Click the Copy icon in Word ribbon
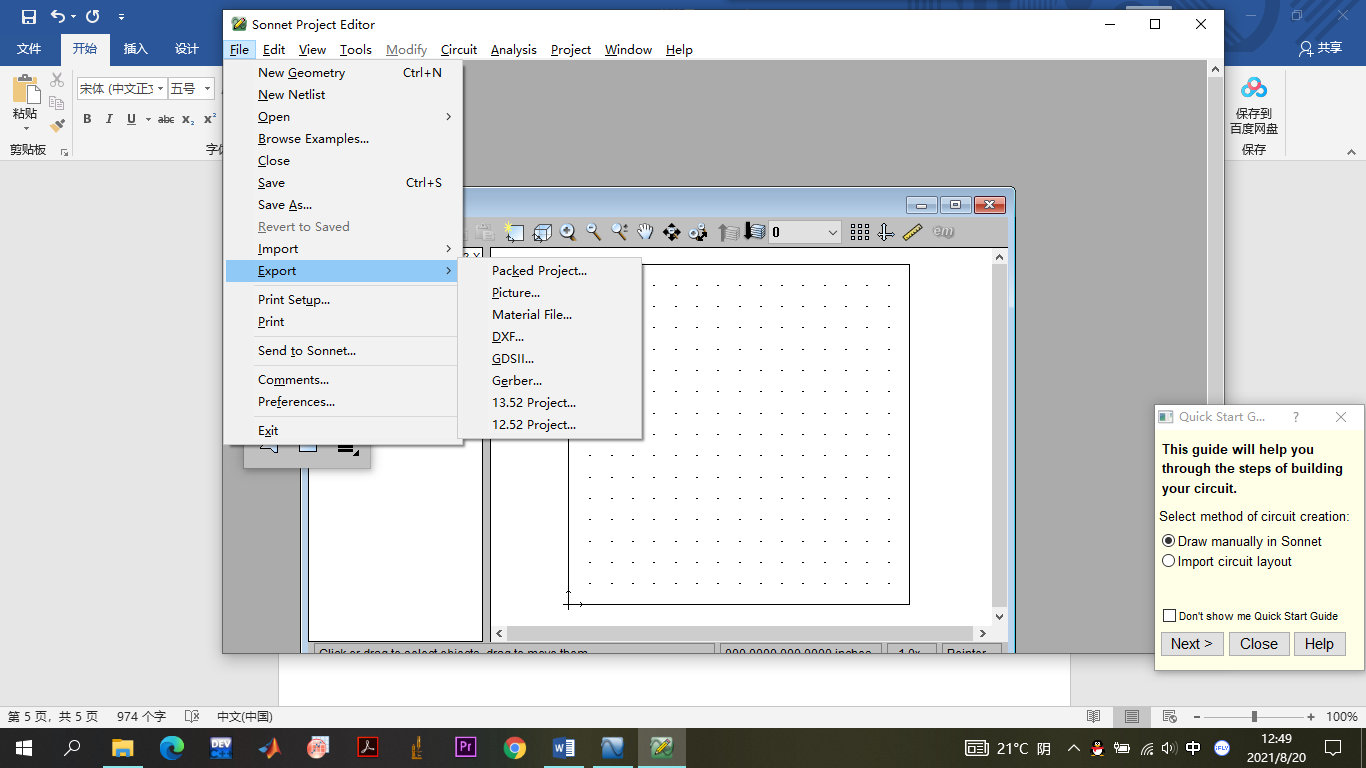Viewport: 1366px width, 768px height. (57, 103)
